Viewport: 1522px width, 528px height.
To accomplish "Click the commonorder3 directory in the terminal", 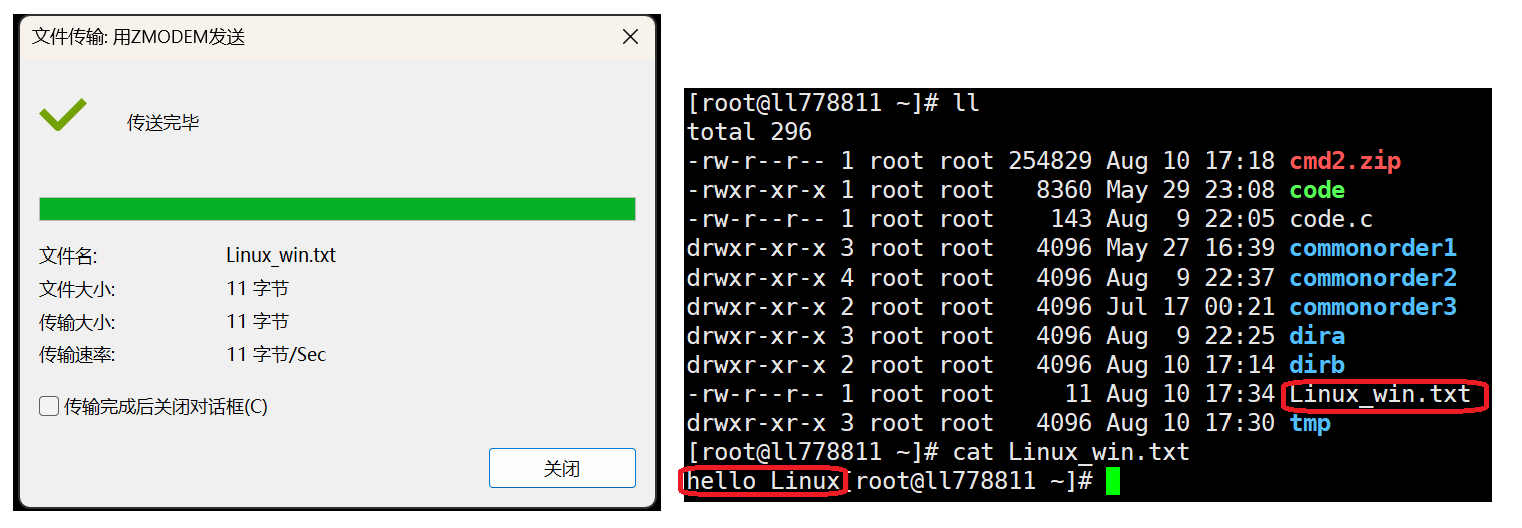I will click(1373, 306).
